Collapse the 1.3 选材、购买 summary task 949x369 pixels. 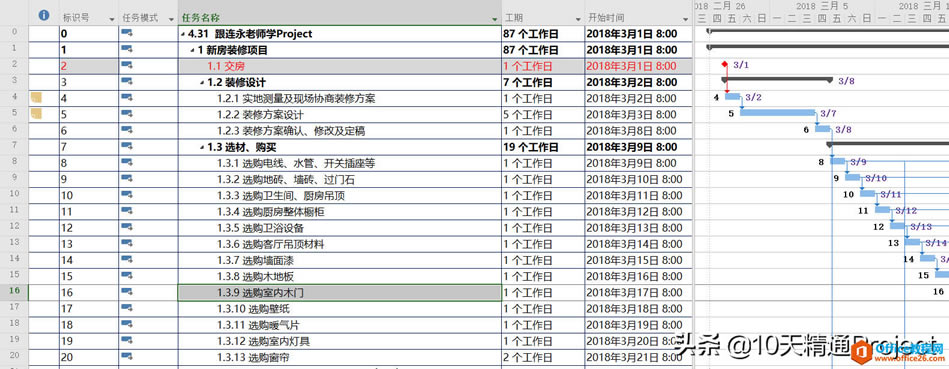click(202, 148)
